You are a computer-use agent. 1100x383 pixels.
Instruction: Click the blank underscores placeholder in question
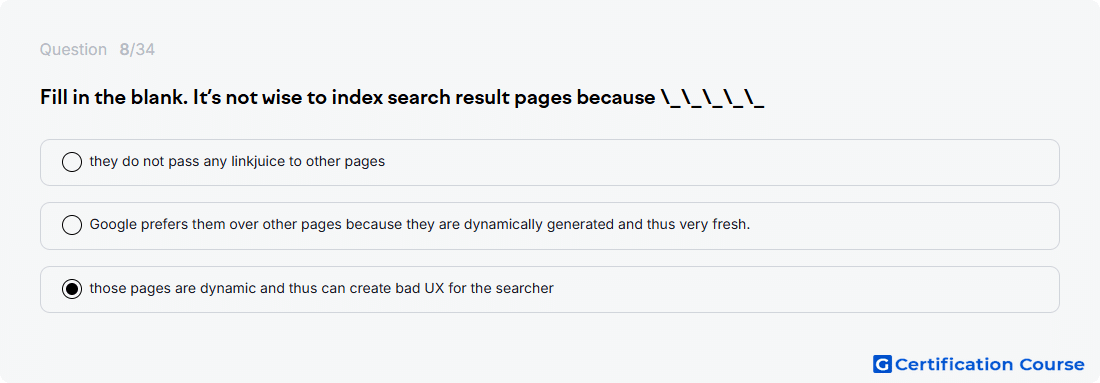[x=712, y=99]
